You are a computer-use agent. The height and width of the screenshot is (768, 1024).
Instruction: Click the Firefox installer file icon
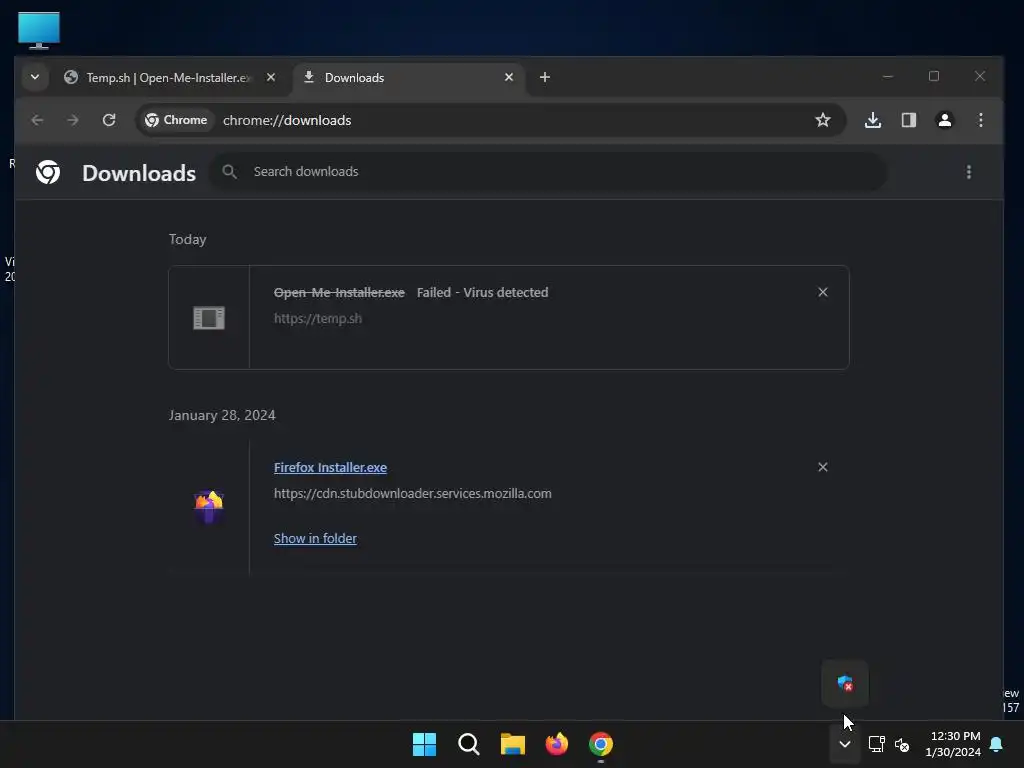(x=209, y=507)
